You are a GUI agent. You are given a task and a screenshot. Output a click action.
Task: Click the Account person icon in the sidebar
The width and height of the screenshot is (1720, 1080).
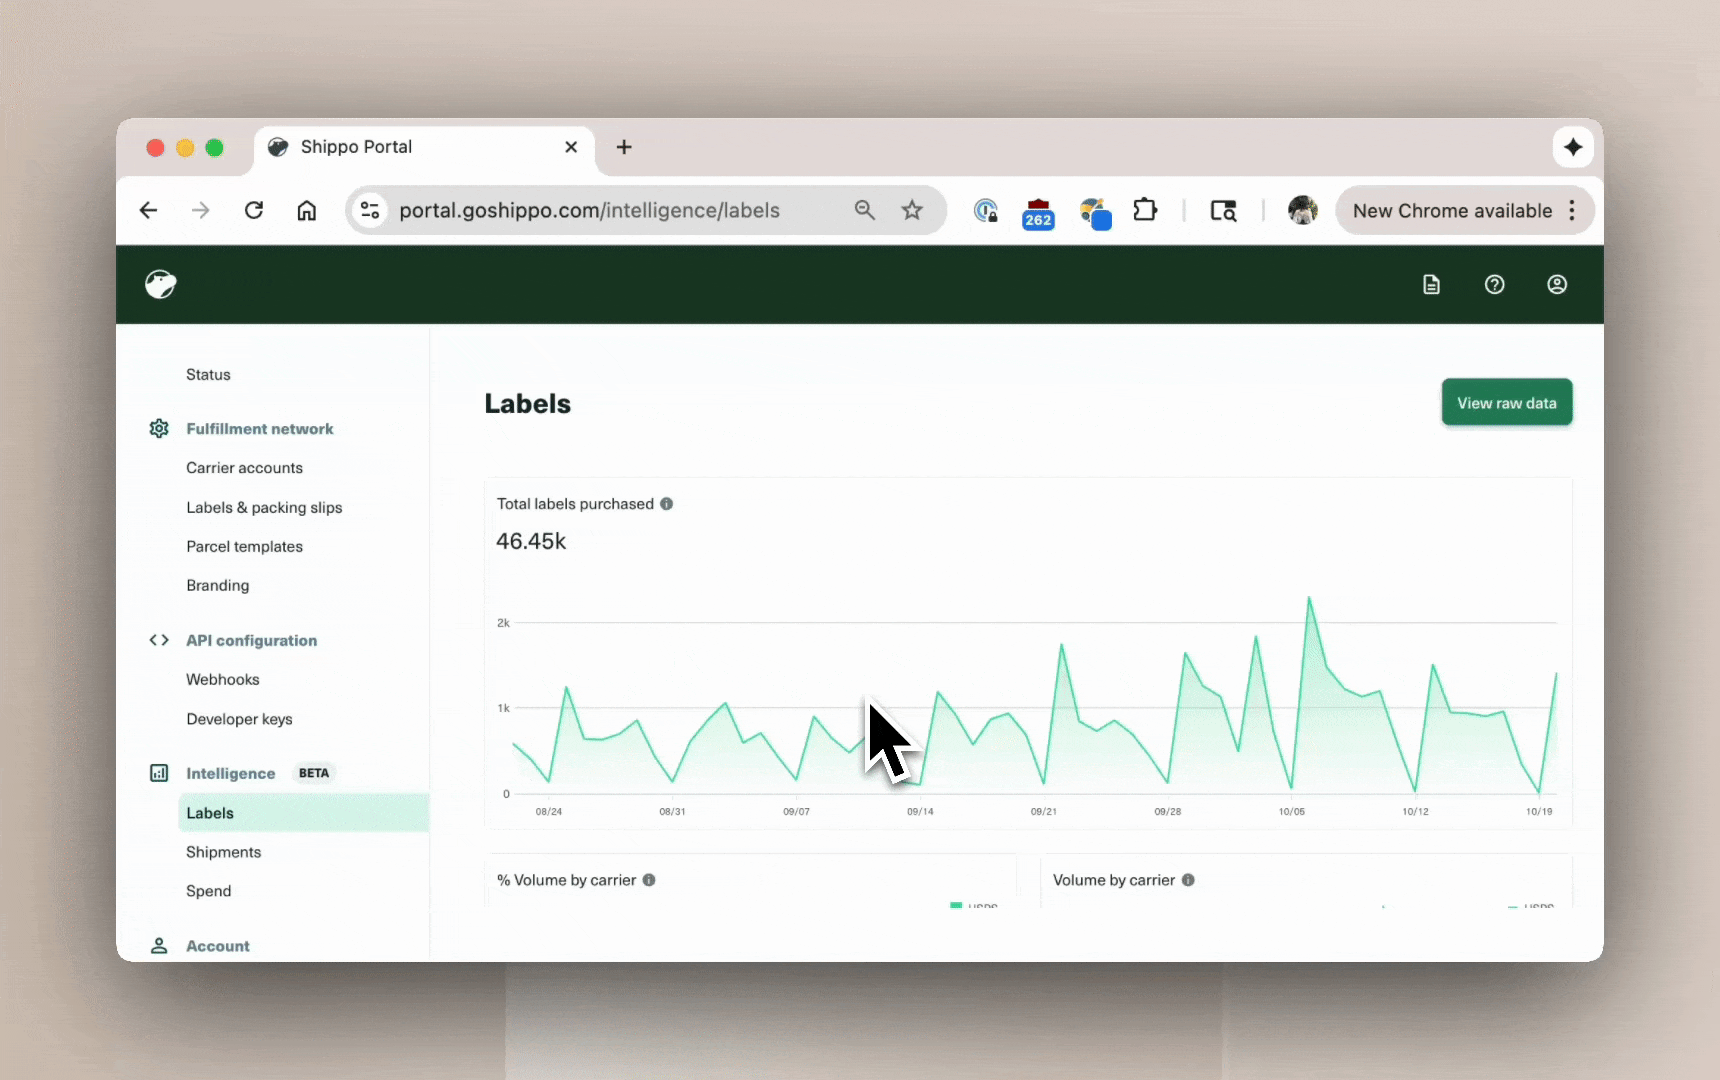click(x=159, y=945)
